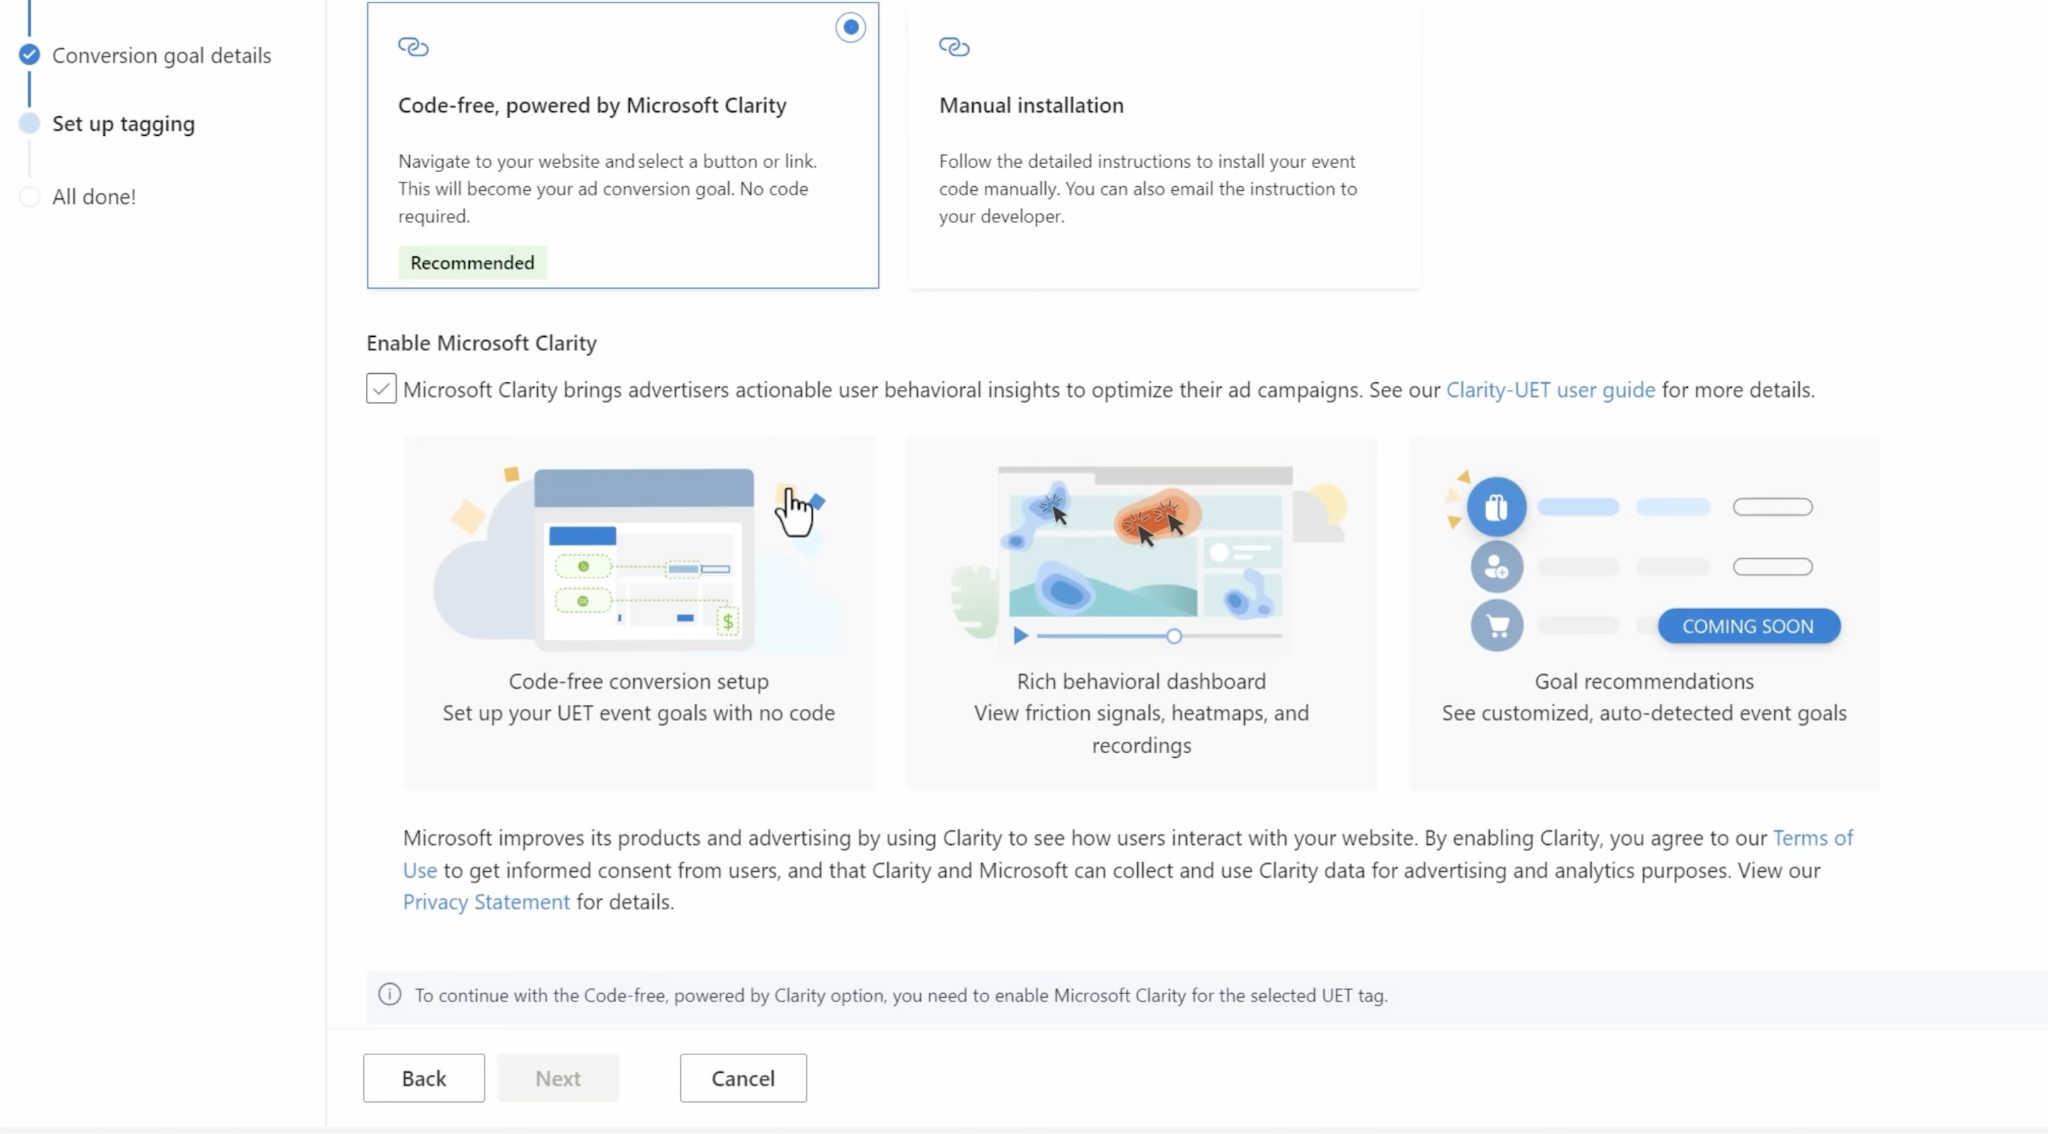The image size is (2048, 1134).
Task: Click the dollar sign icon in setup illustration
Action: (728, 622)
